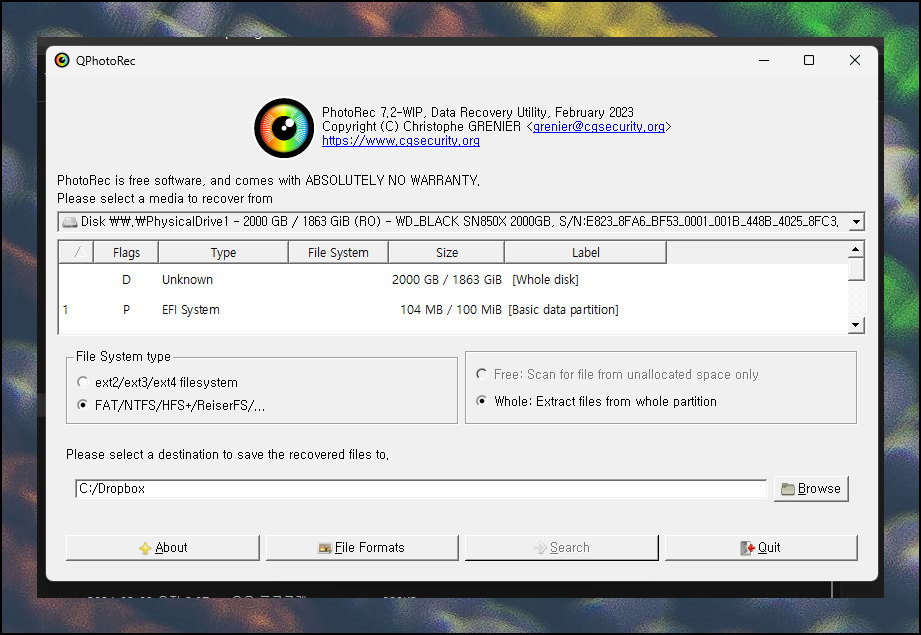Screen dimensions: 921x635
Task: Select Whole: extract files from whole partition
Action: [x=482, y=401]
